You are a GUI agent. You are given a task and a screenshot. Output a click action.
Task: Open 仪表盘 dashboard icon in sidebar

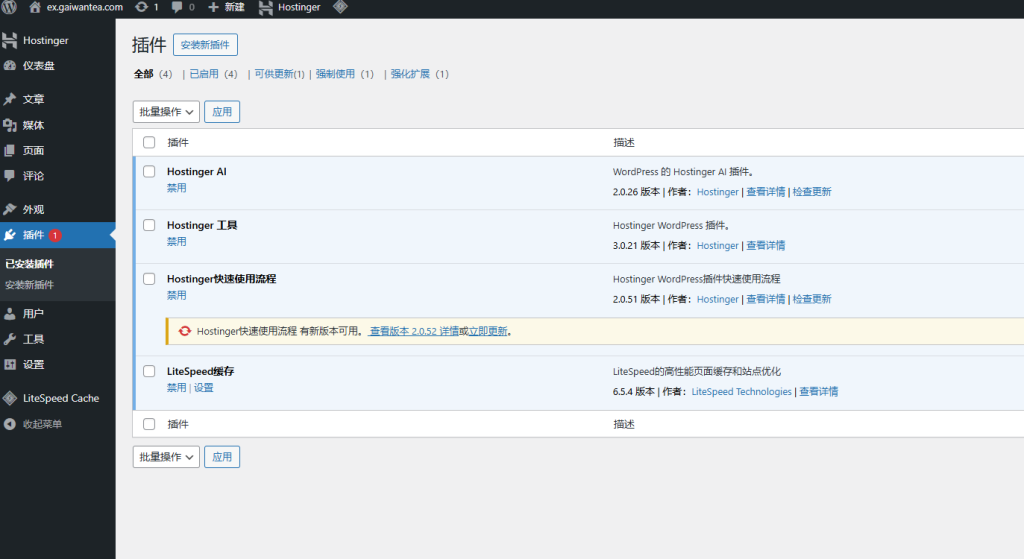[x=10, y=66]
